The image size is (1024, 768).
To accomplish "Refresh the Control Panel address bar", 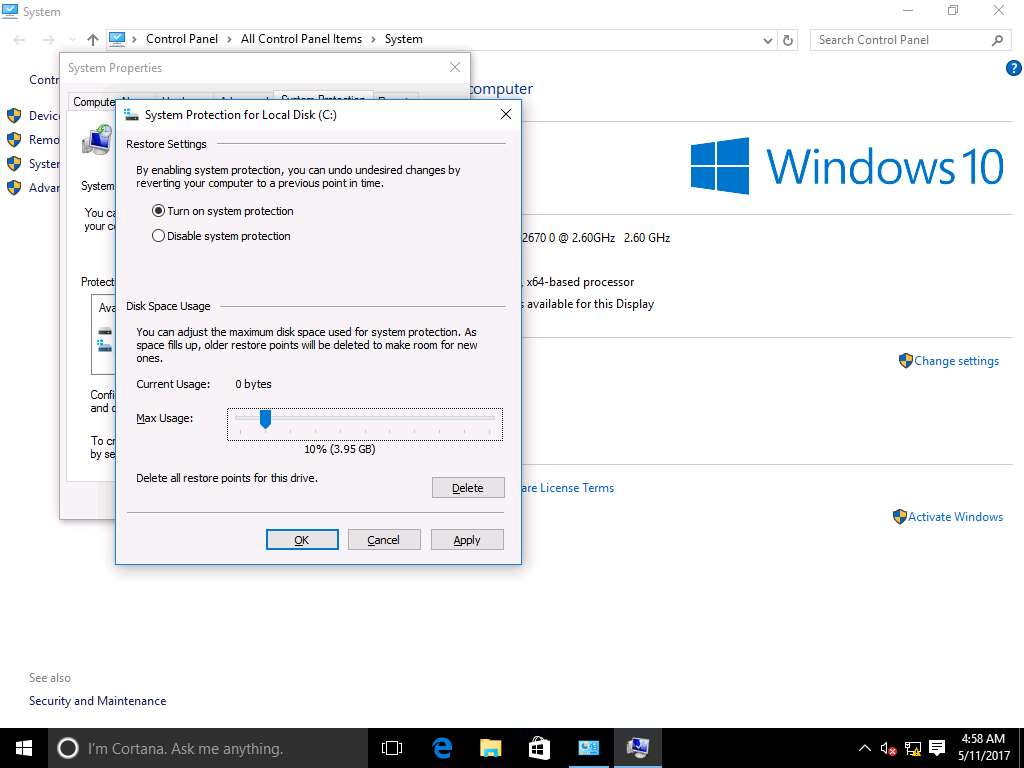I will (788, 40).
